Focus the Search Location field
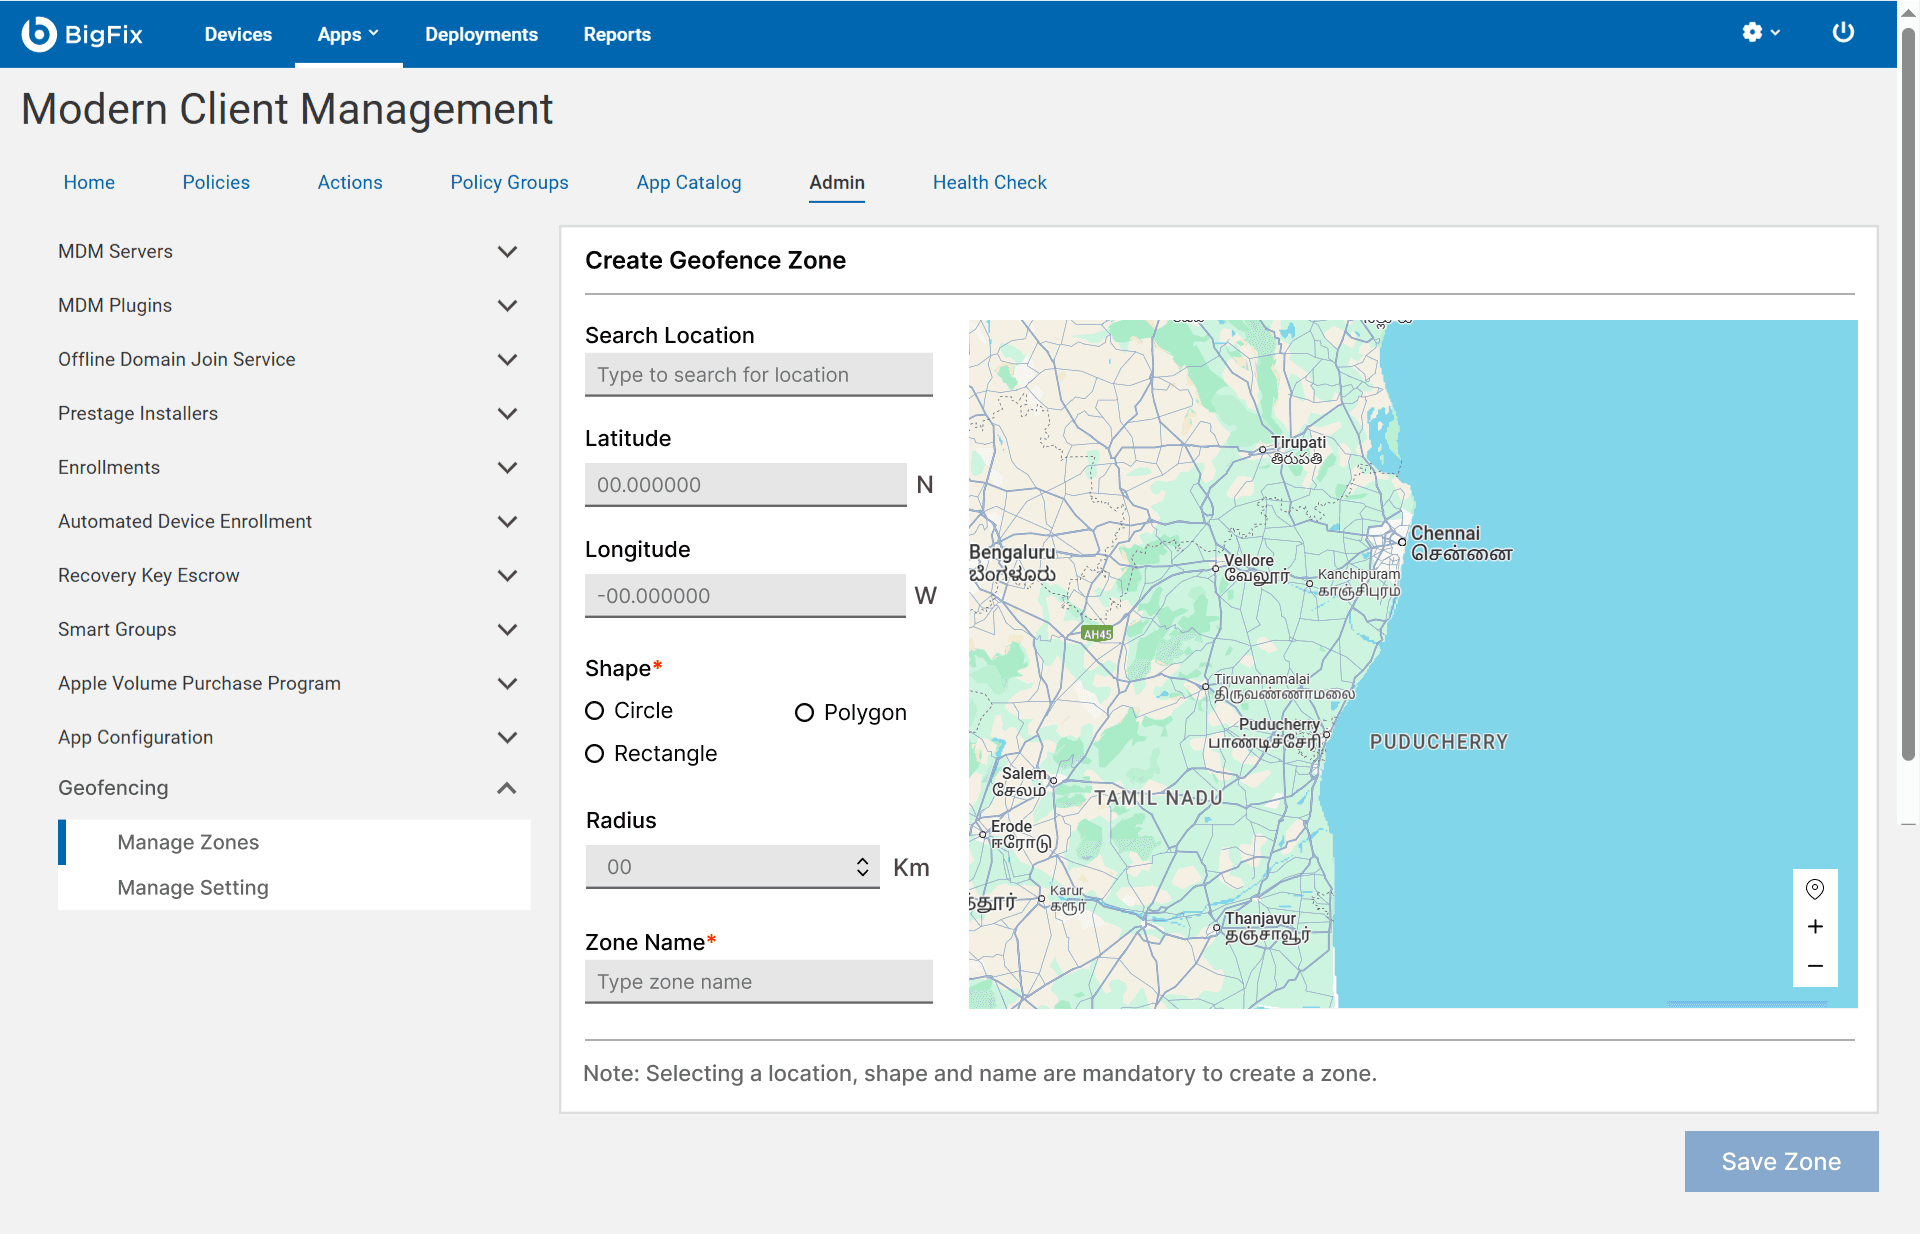 point(759,375)
